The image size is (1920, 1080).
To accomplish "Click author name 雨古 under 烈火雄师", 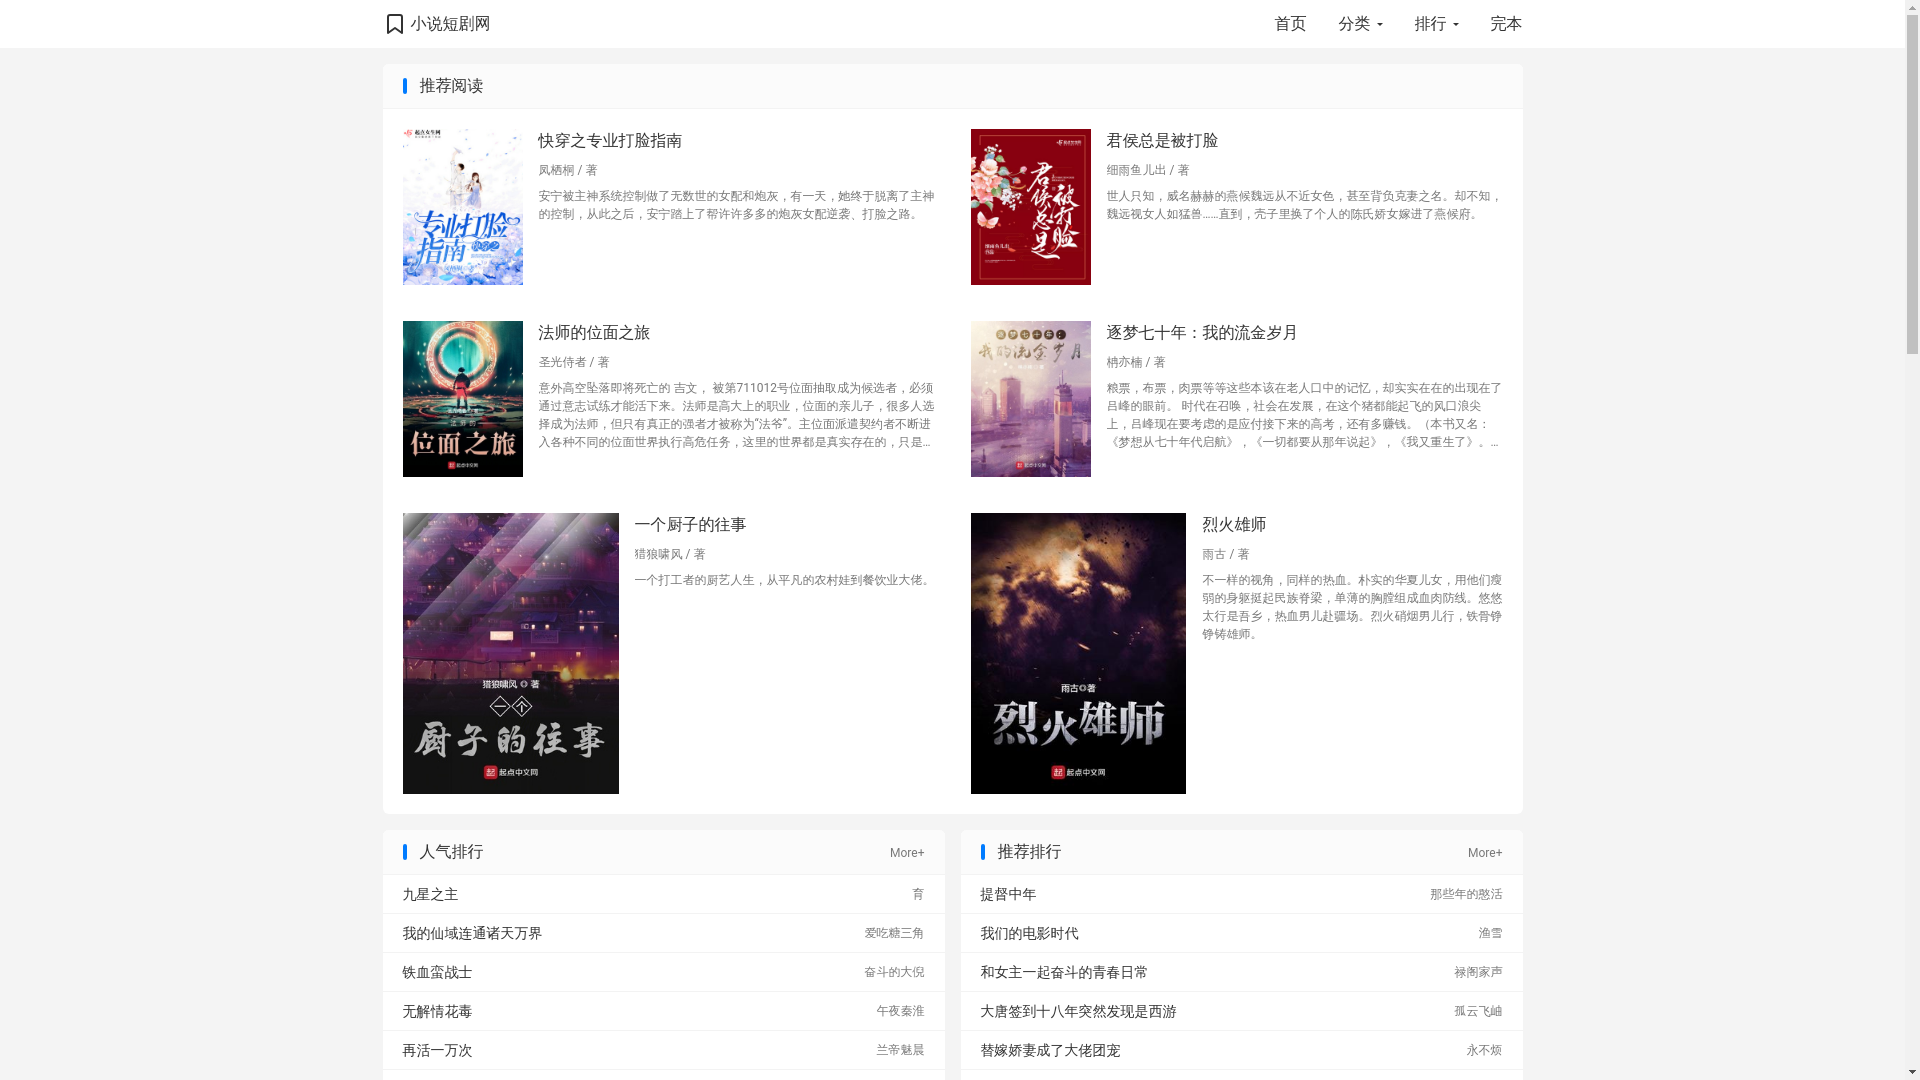I will pyautogui.click(x=1214, y=555).
